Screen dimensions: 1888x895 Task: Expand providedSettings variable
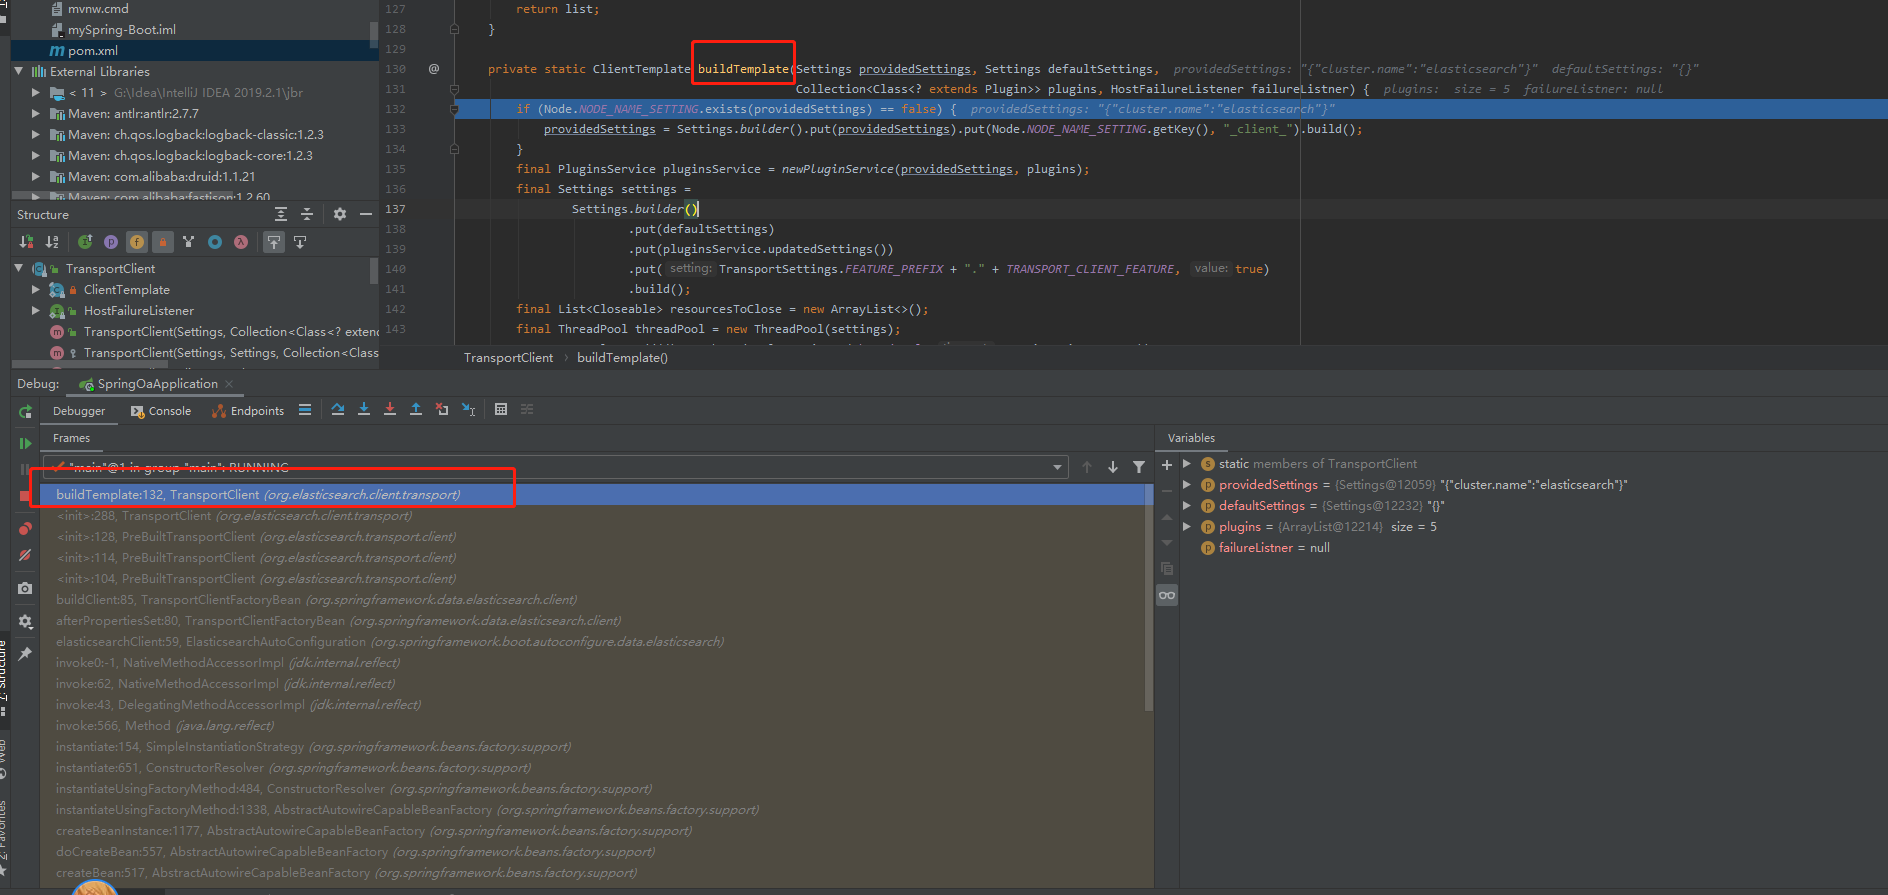(1187, 485)
